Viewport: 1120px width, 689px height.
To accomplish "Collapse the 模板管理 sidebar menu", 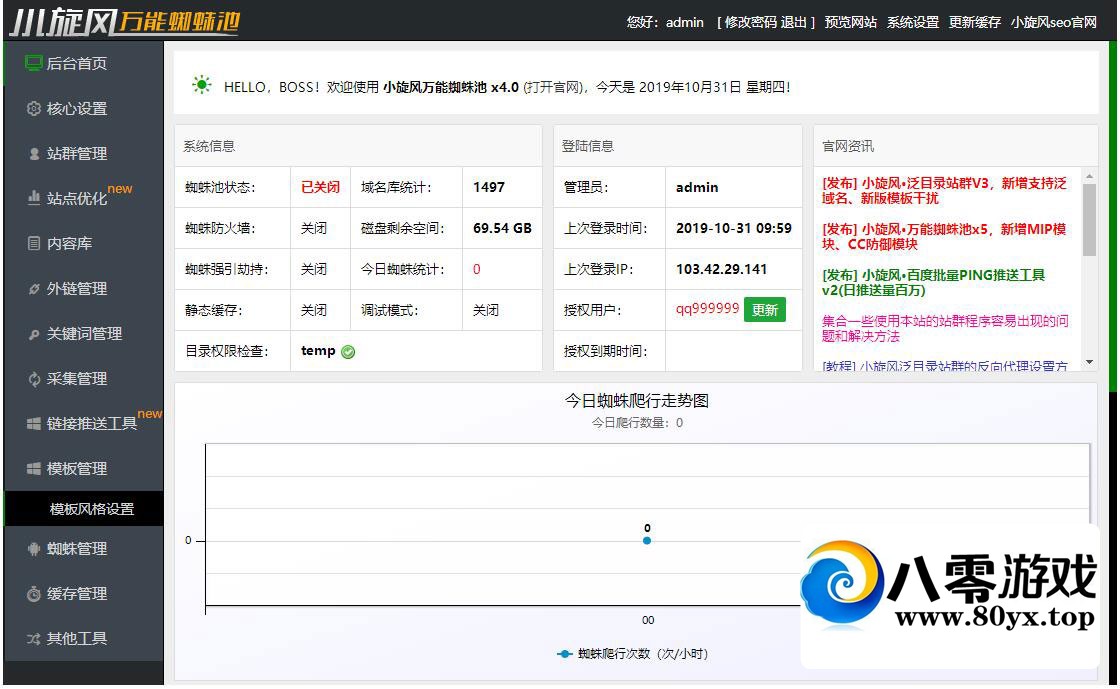I will click(77, 469).
